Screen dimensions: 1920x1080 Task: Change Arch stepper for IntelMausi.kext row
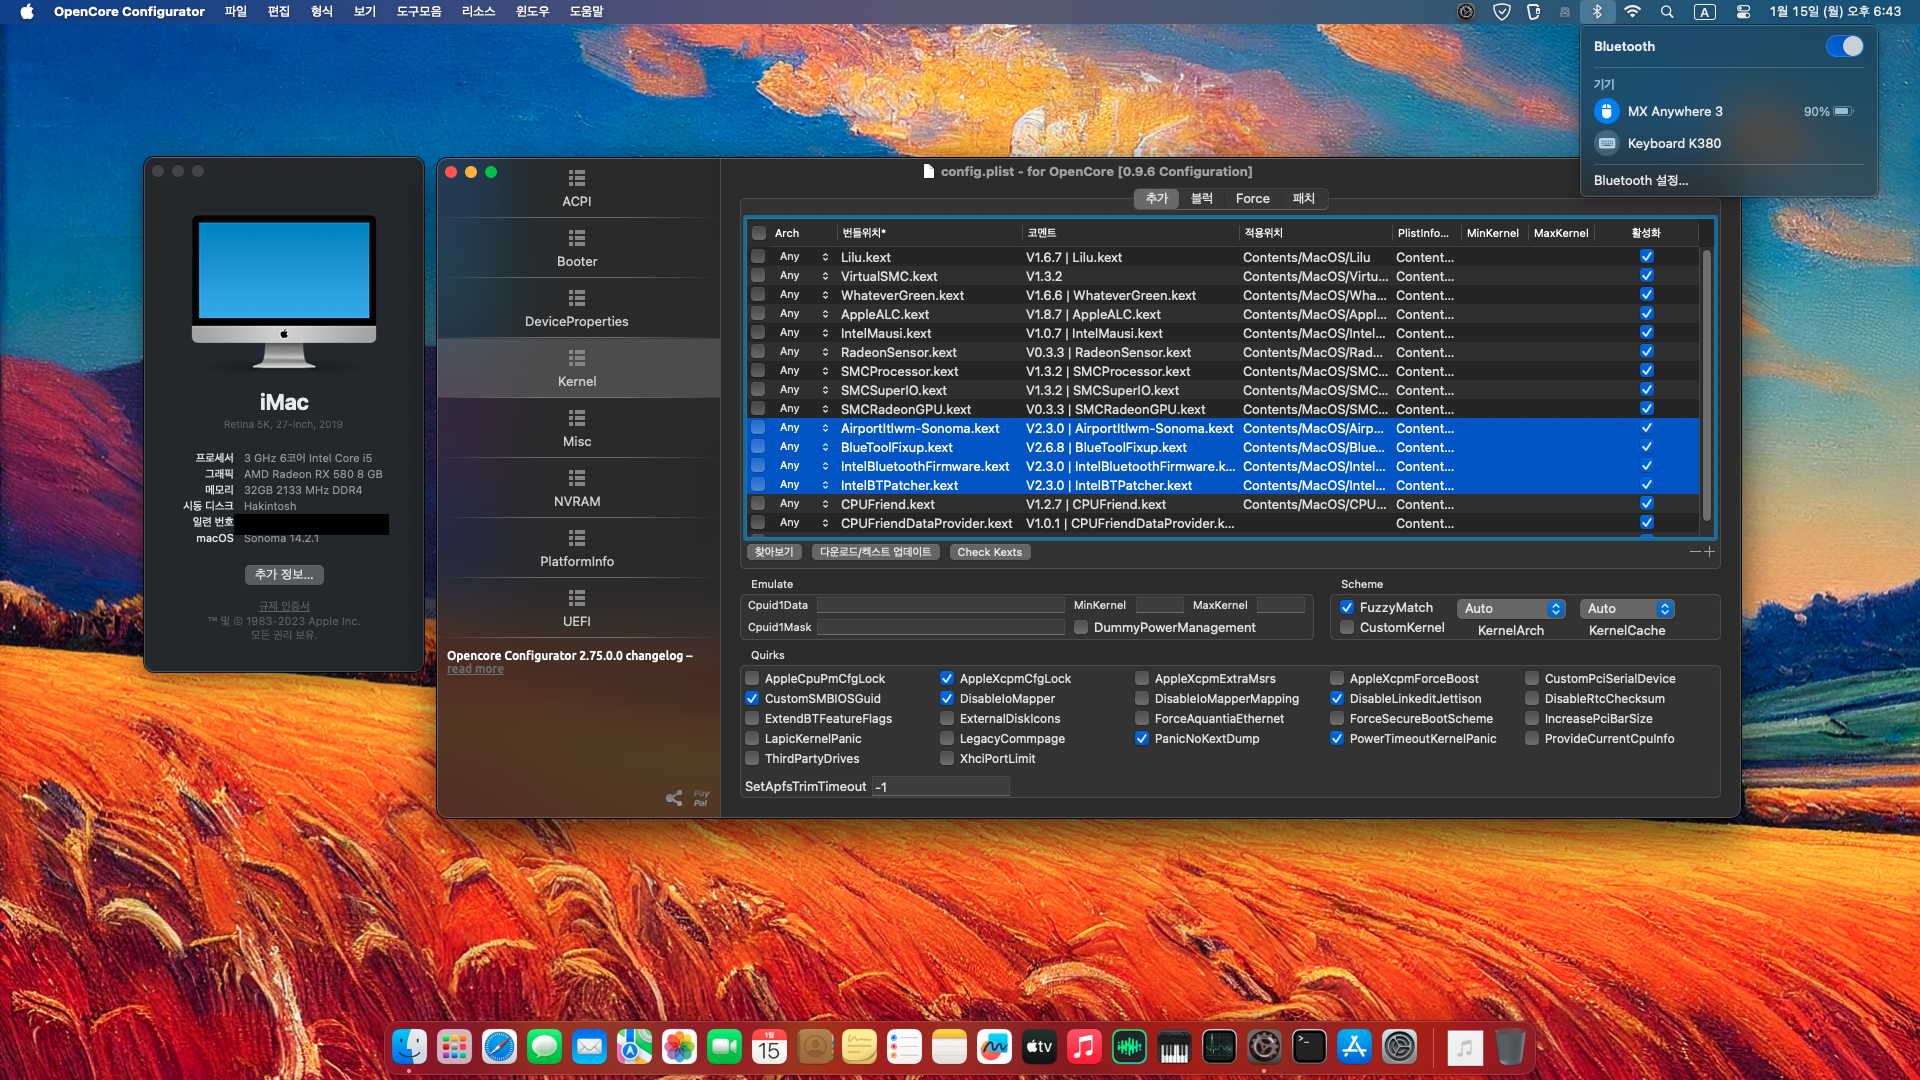coord(825,333)
